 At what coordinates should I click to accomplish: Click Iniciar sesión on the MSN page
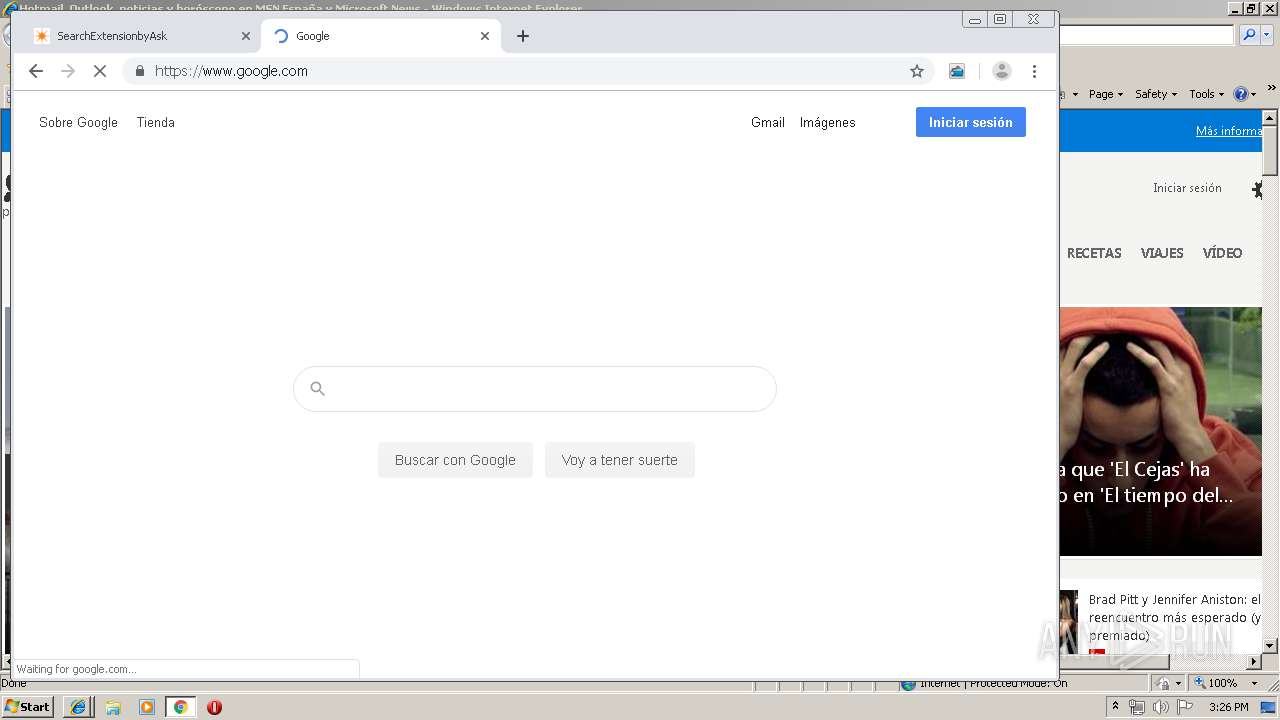tap(1187, 188)
